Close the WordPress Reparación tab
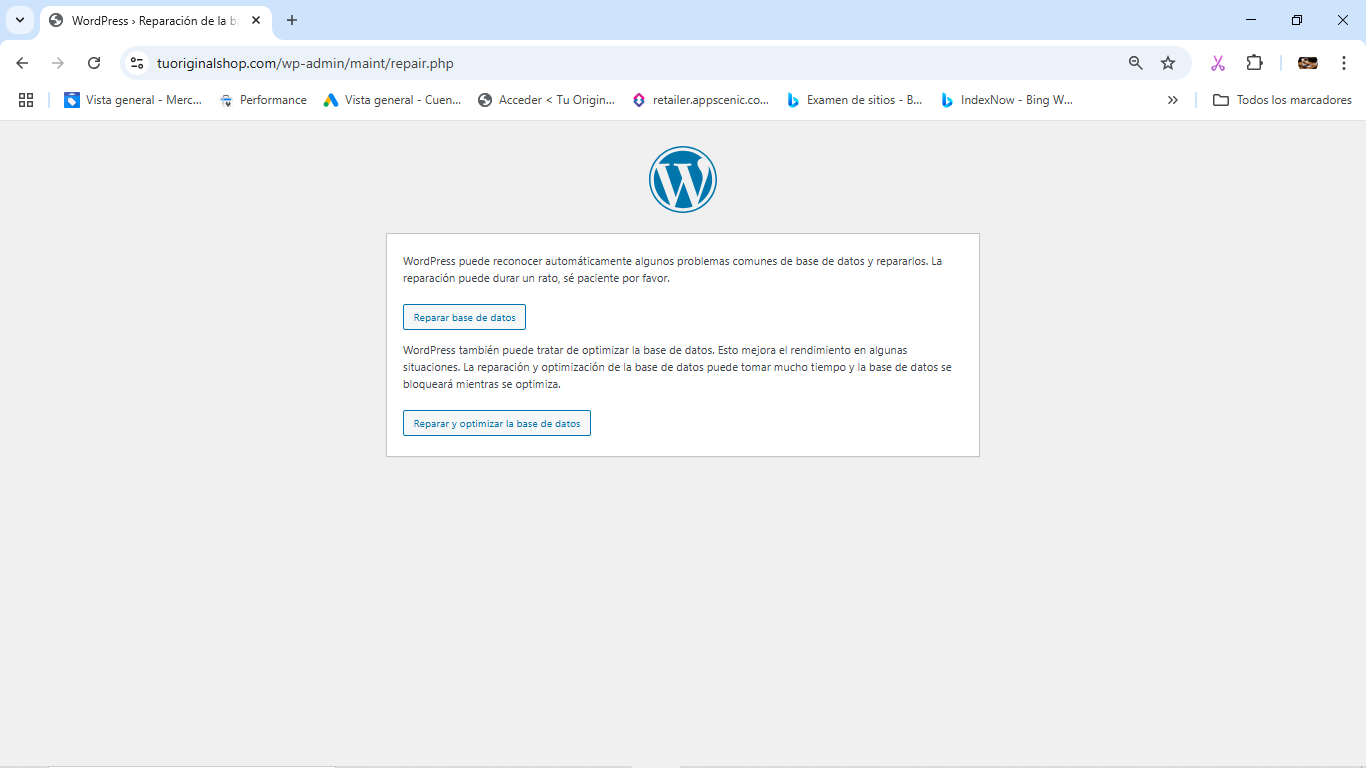The width and height of the screenshot is (1366, 768). point(256,20)
